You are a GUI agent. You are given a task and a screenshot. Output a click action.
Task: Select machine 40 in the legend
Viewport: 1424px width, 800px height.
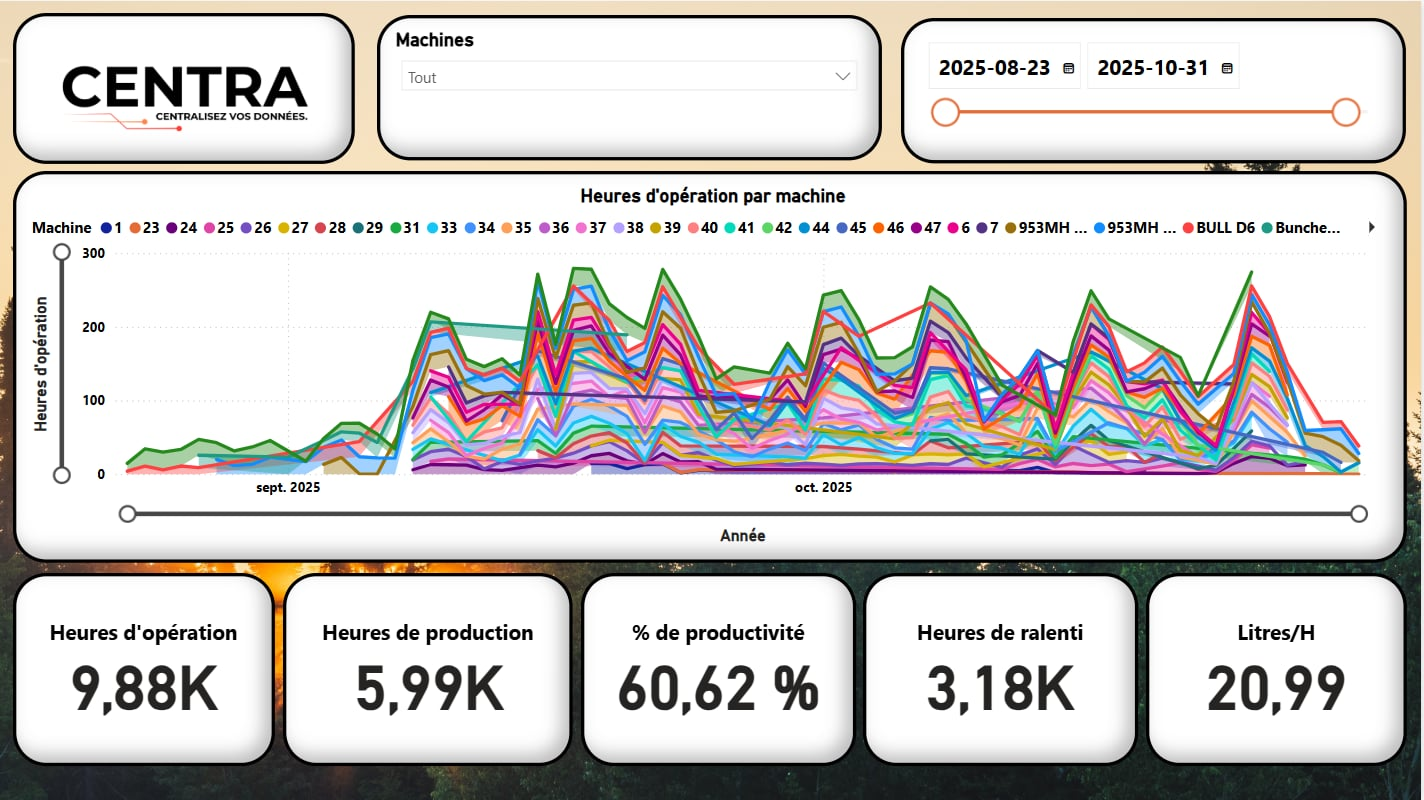click(702, 227)
